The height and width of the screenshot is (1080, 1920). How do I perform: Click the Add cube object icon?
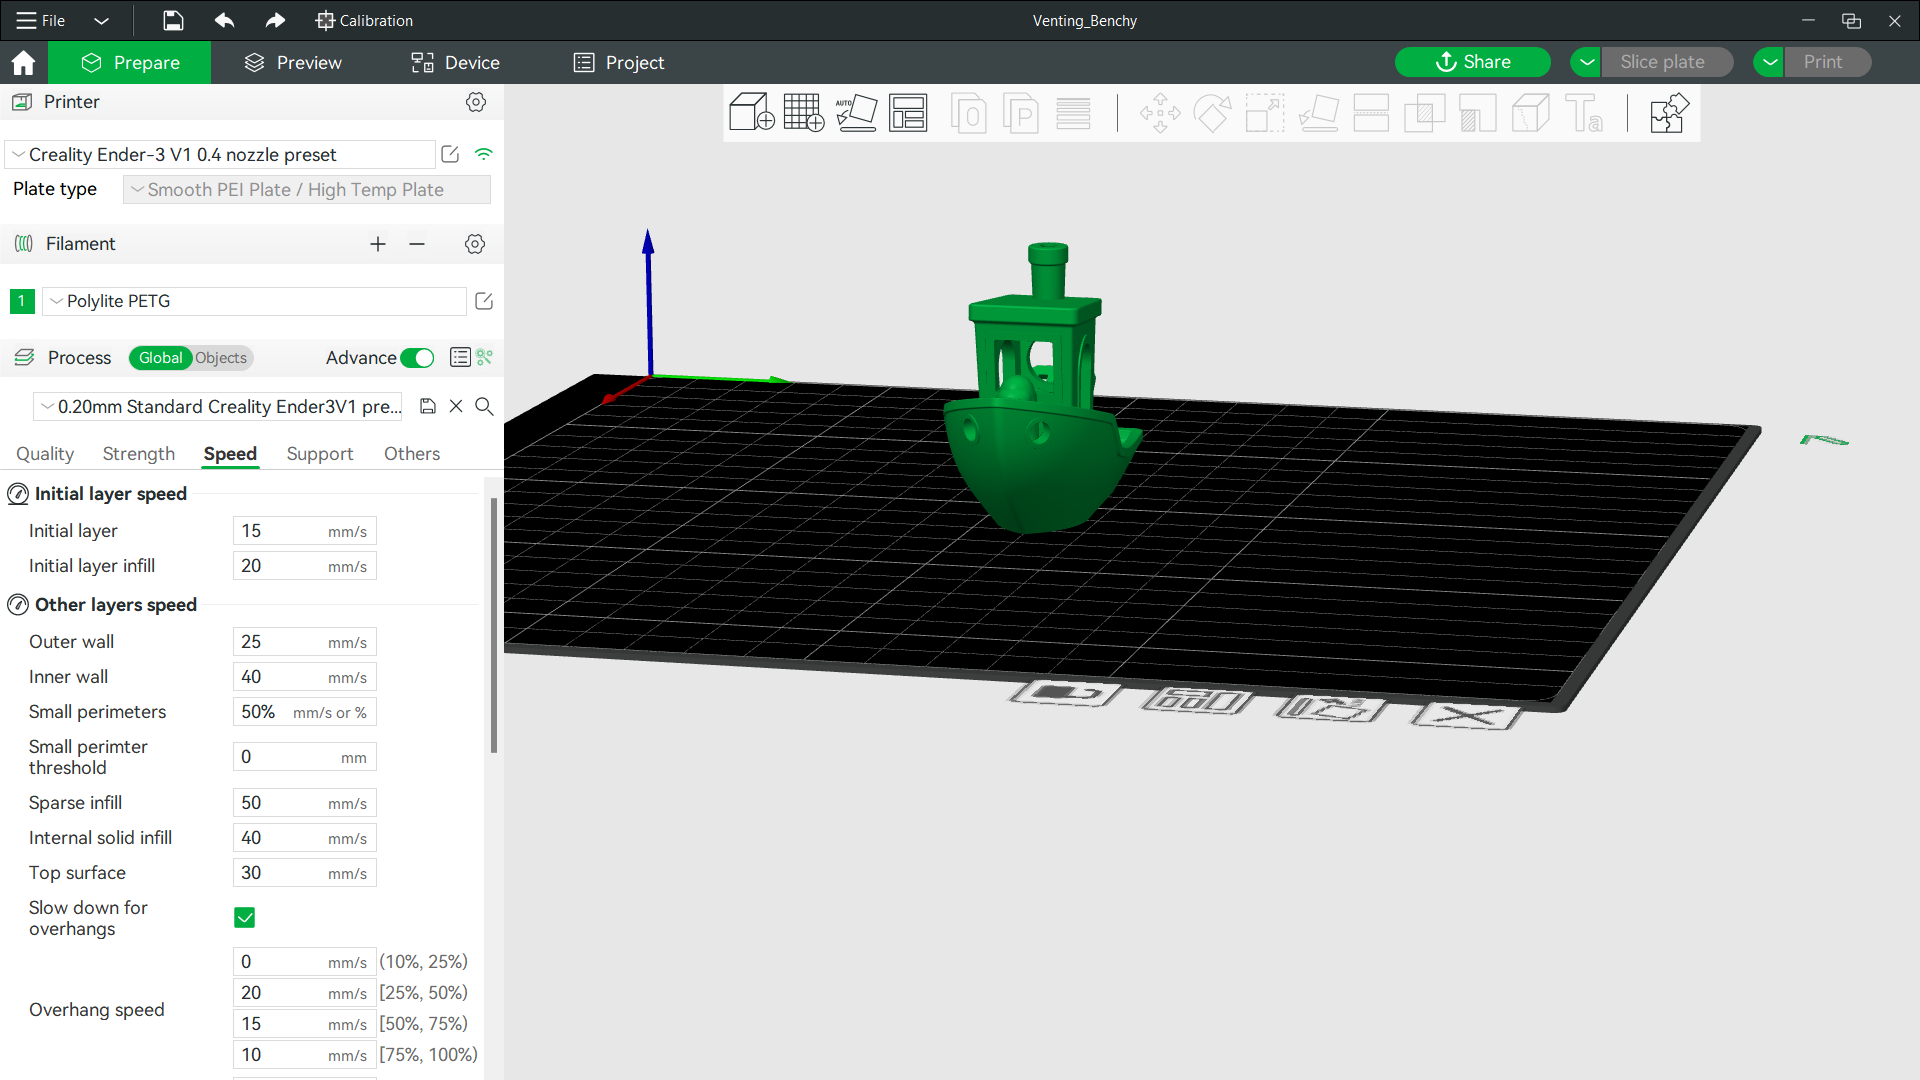(x=752, y=112)
